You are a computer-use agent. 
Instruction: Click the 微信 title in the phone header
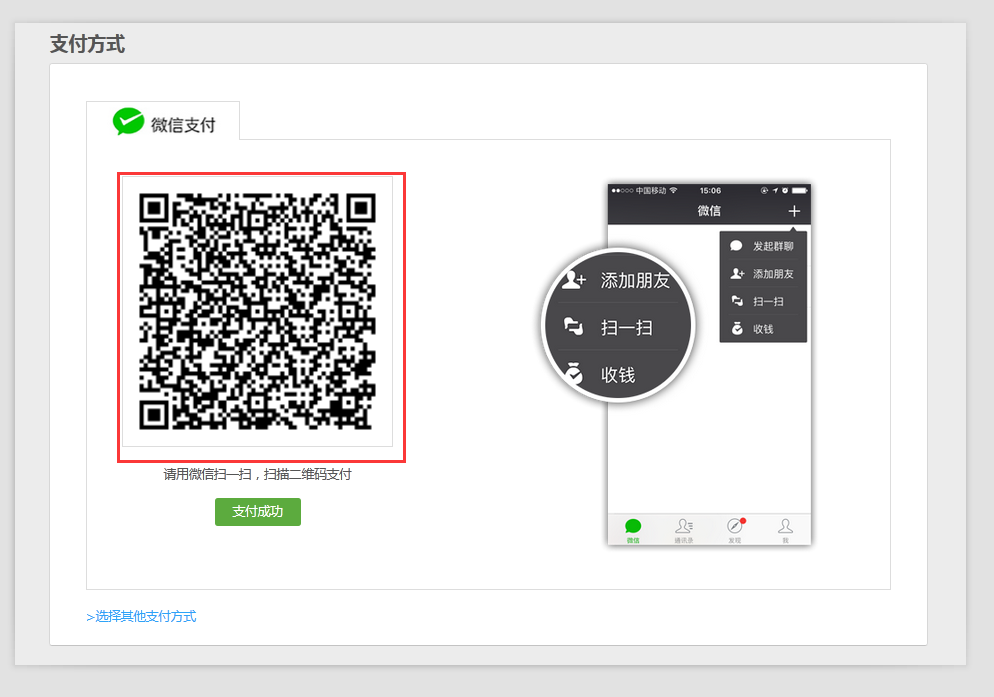[x=709, y=211]
